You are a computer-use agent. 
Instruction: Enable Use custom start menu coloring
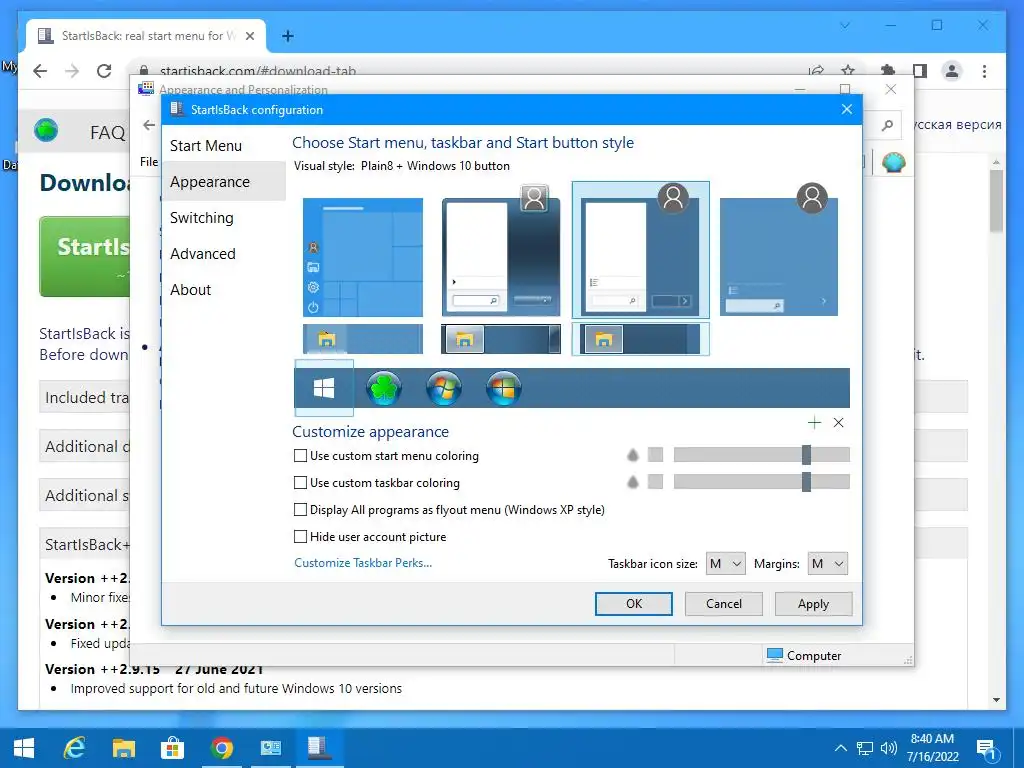[x=300, y=456]
